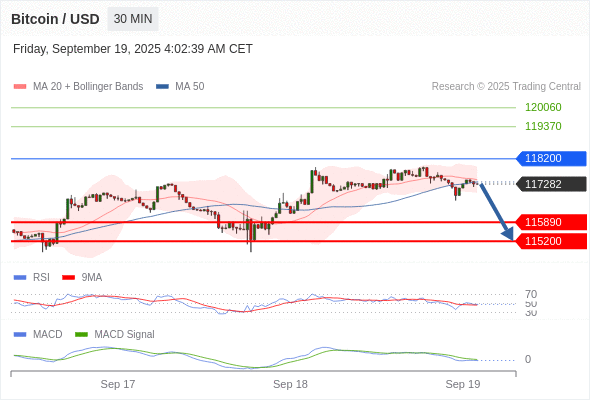Click the MA 50 legend label
590x400 pixels.
tap(190, 87)
